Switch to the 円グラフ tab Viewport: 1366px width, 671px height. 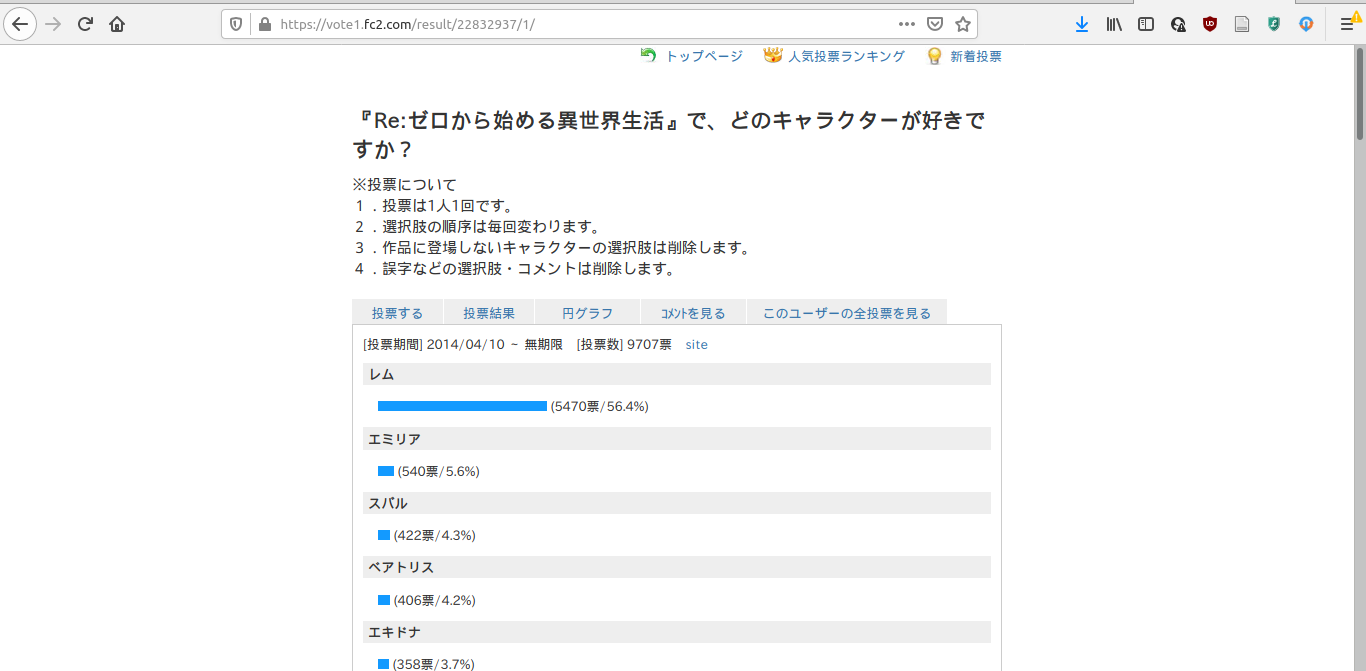[587, 313]
